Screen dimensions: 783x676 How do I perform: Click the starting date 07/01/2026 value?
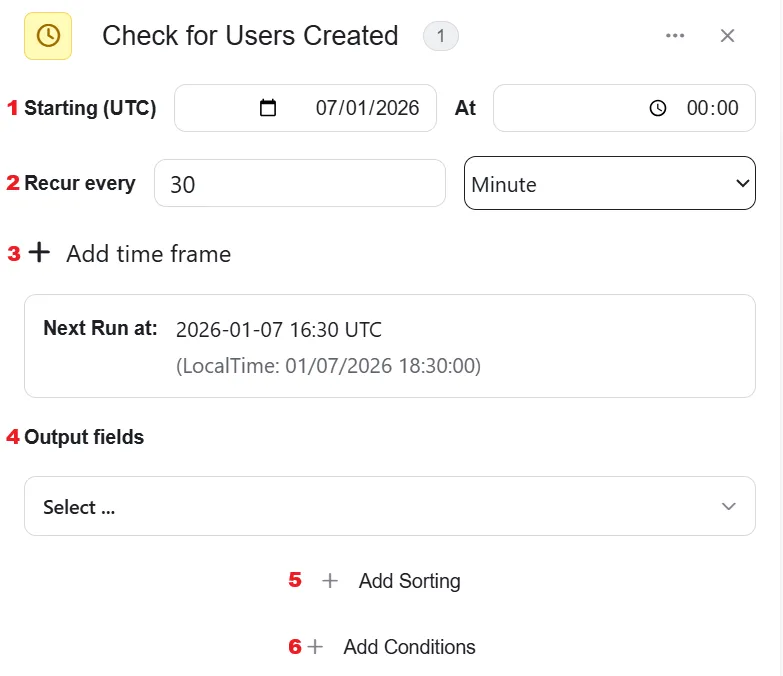click(367, 108)
